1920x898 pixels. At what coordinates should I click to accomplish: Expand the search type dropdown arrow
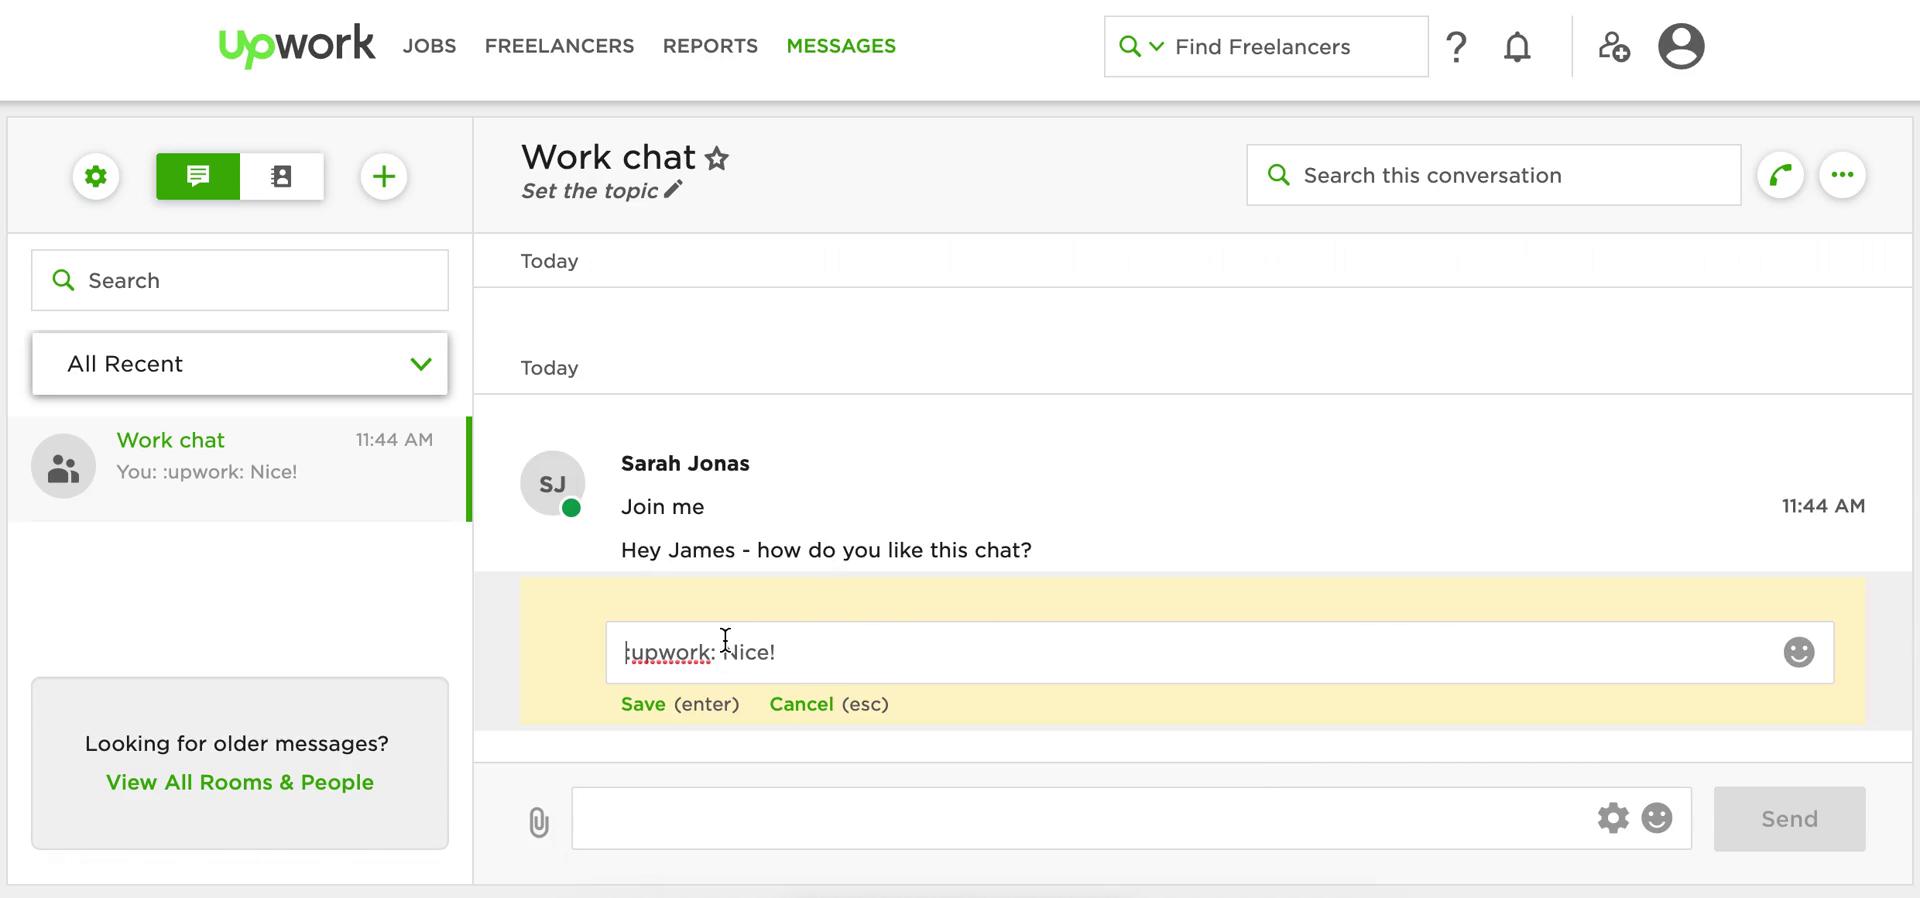(1156, 46)
